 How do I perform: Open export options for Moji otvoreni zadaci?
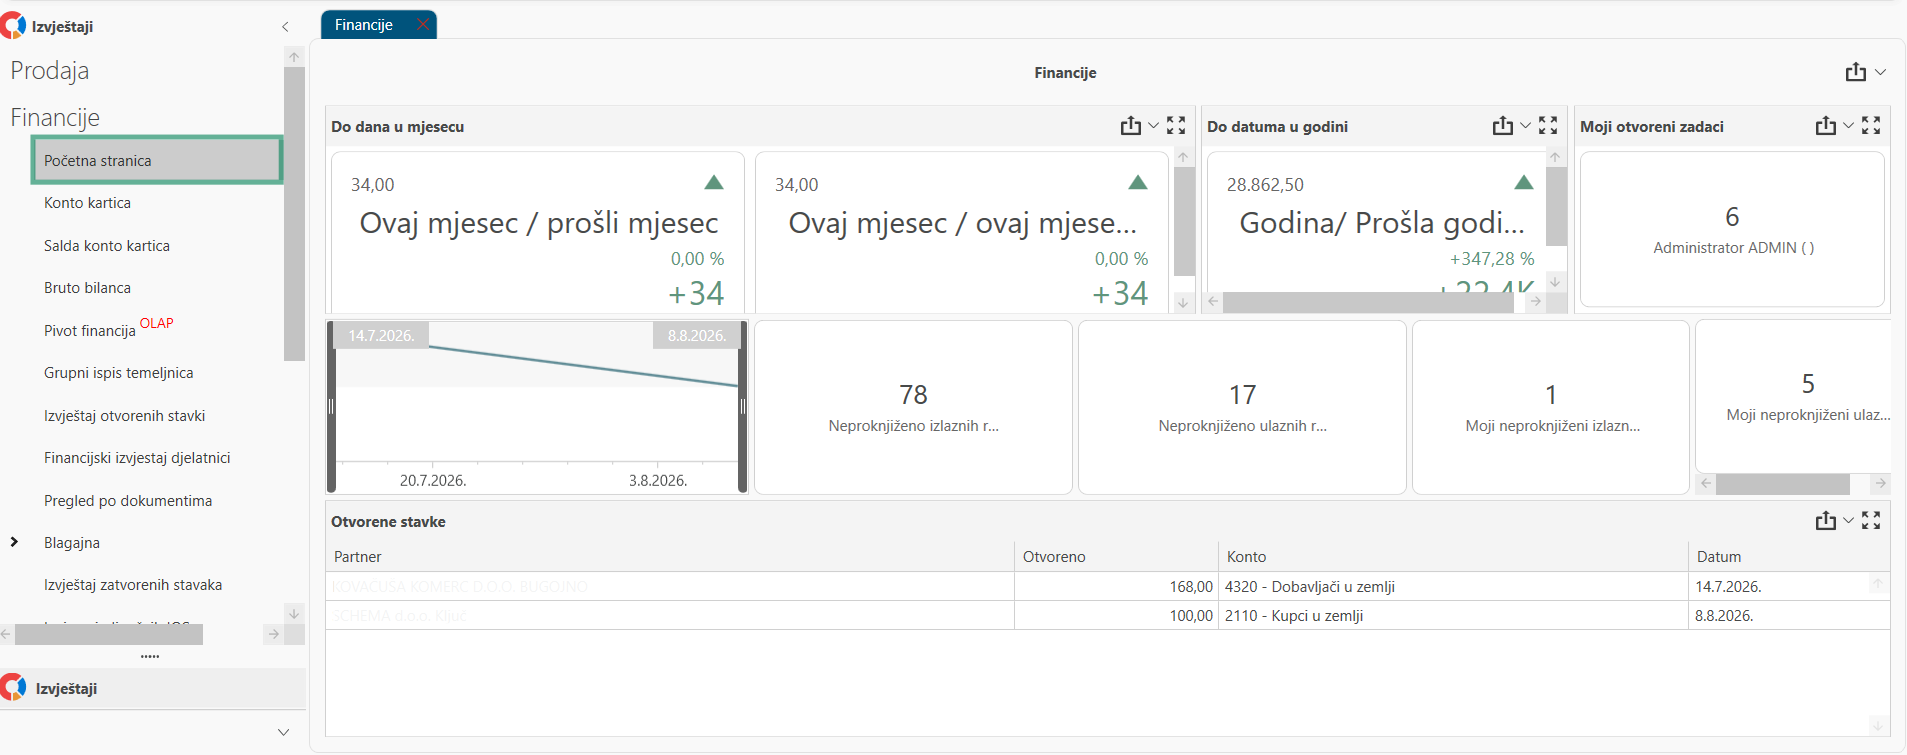[x=1848, y=126]
